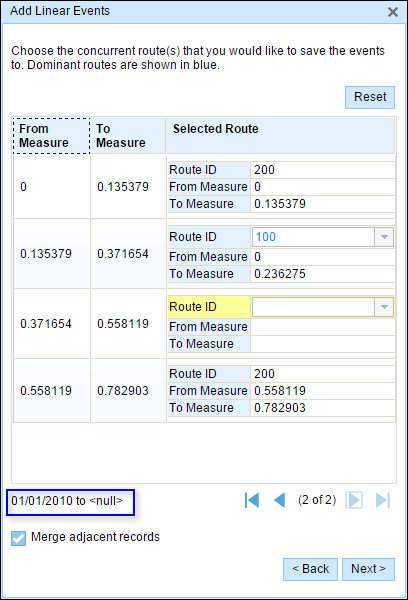This screenshot has height=600, width=408.
Task: Select the From Measure column header
Action: click(52, 136)
